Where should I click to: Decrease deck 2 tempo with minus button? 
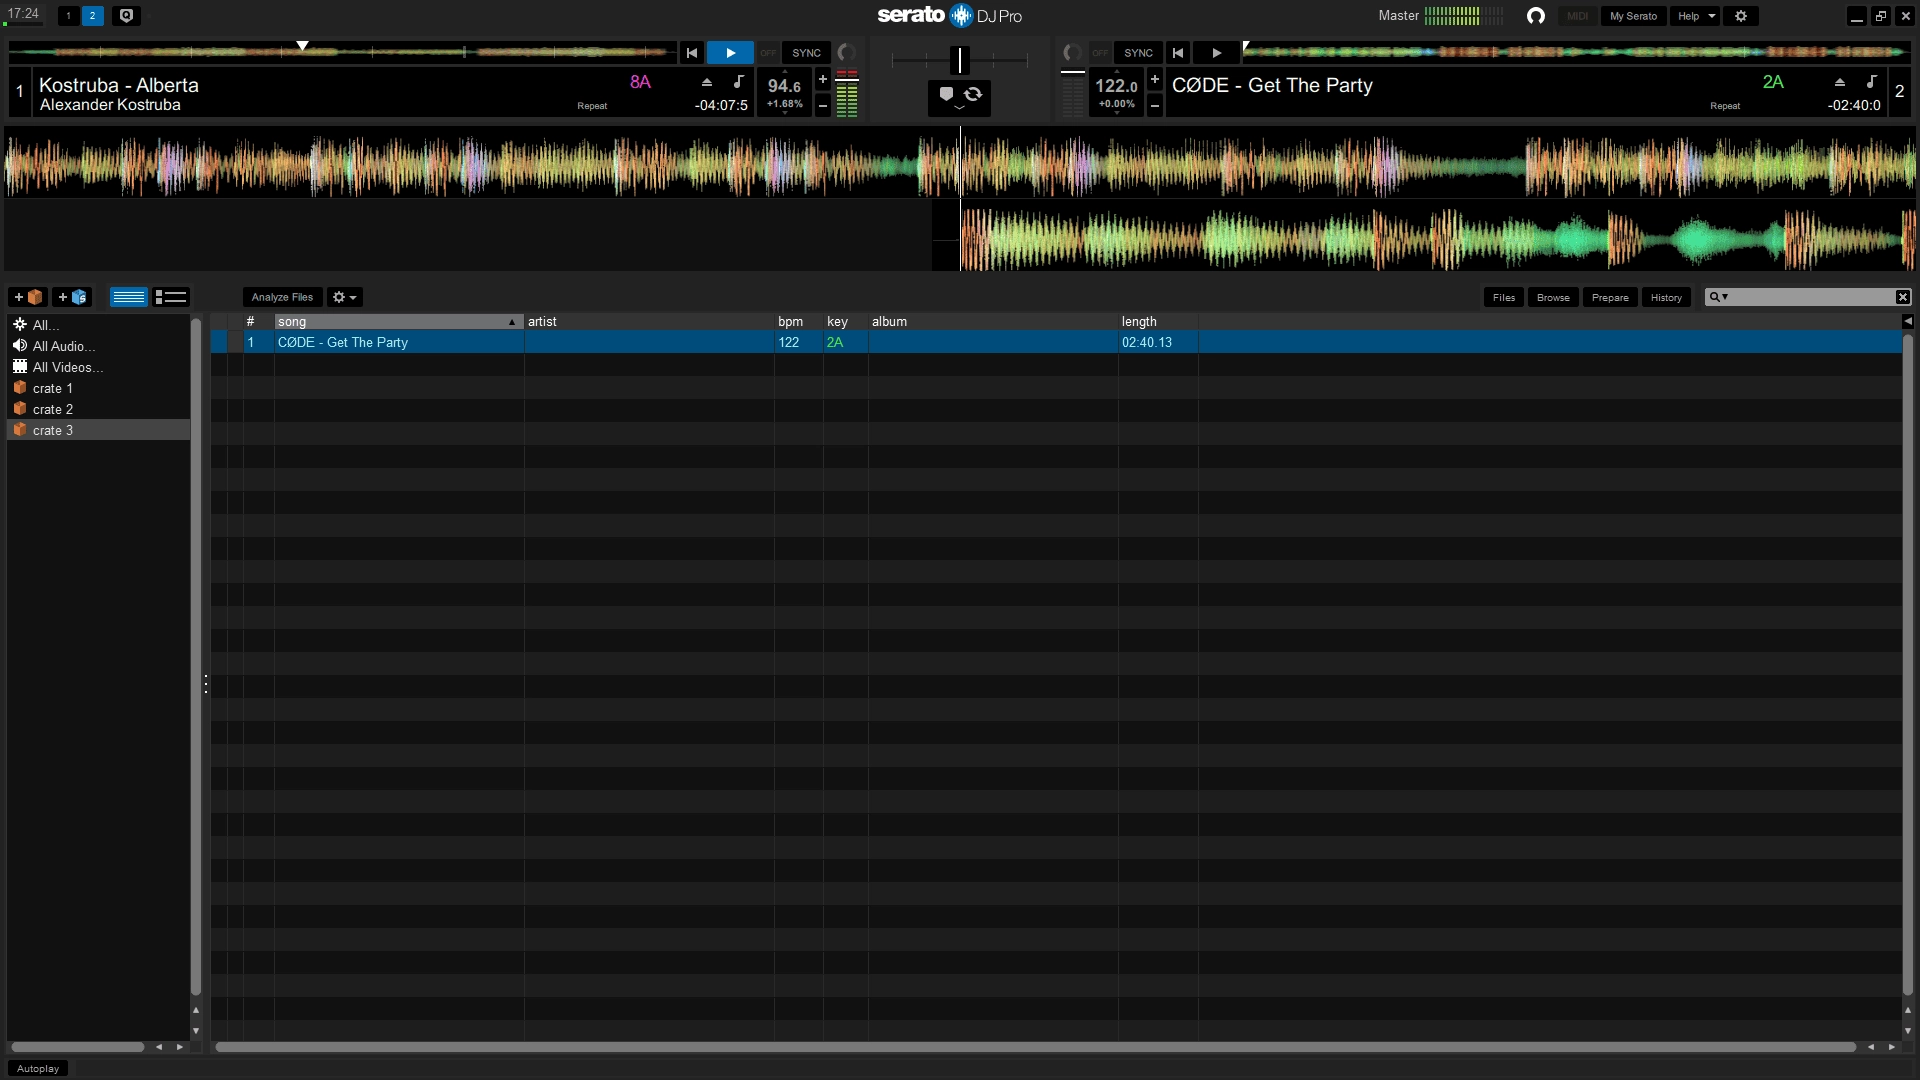1155,105
